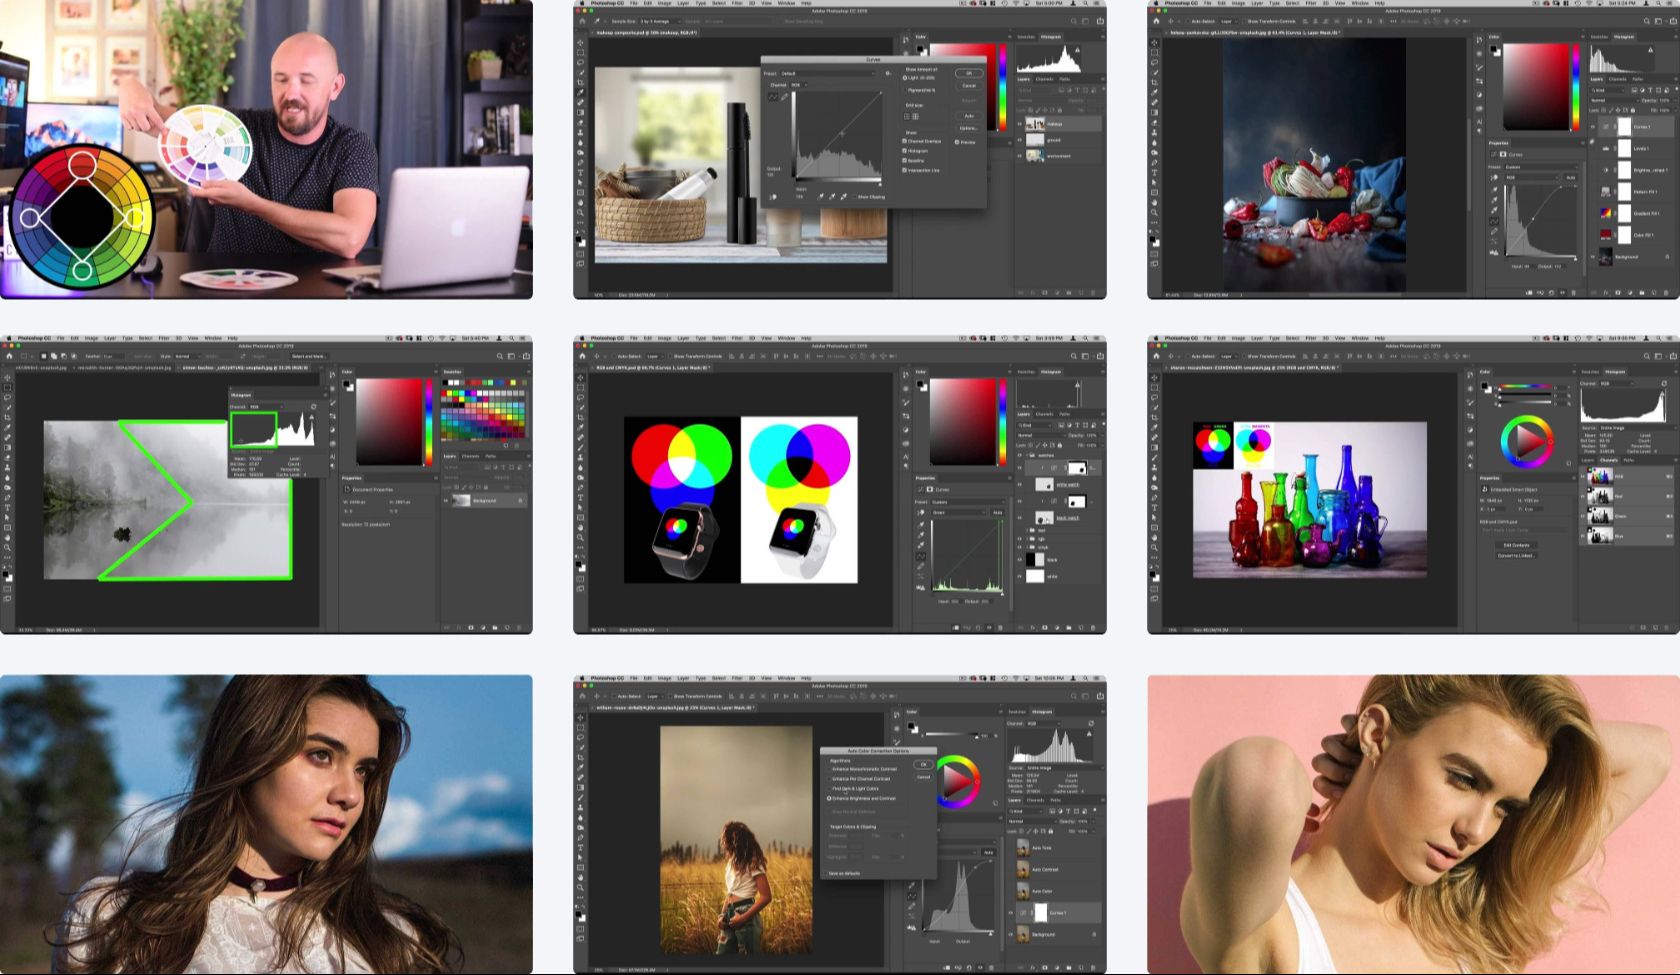Select the Type tool in the makeup composite window
Viewport: 1680px width, 975px height.
click(x=581, y=173)
